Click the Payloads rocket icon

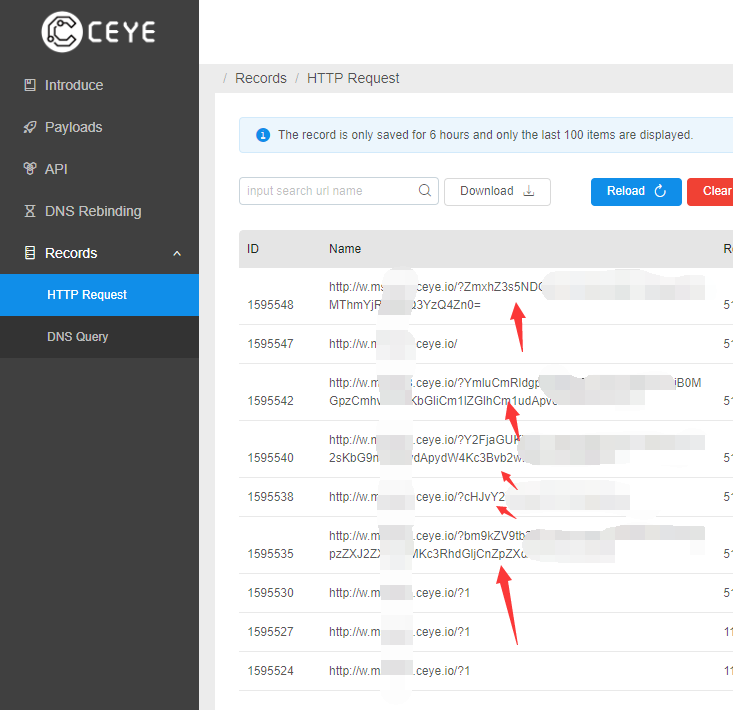click(x=30, y=127)
